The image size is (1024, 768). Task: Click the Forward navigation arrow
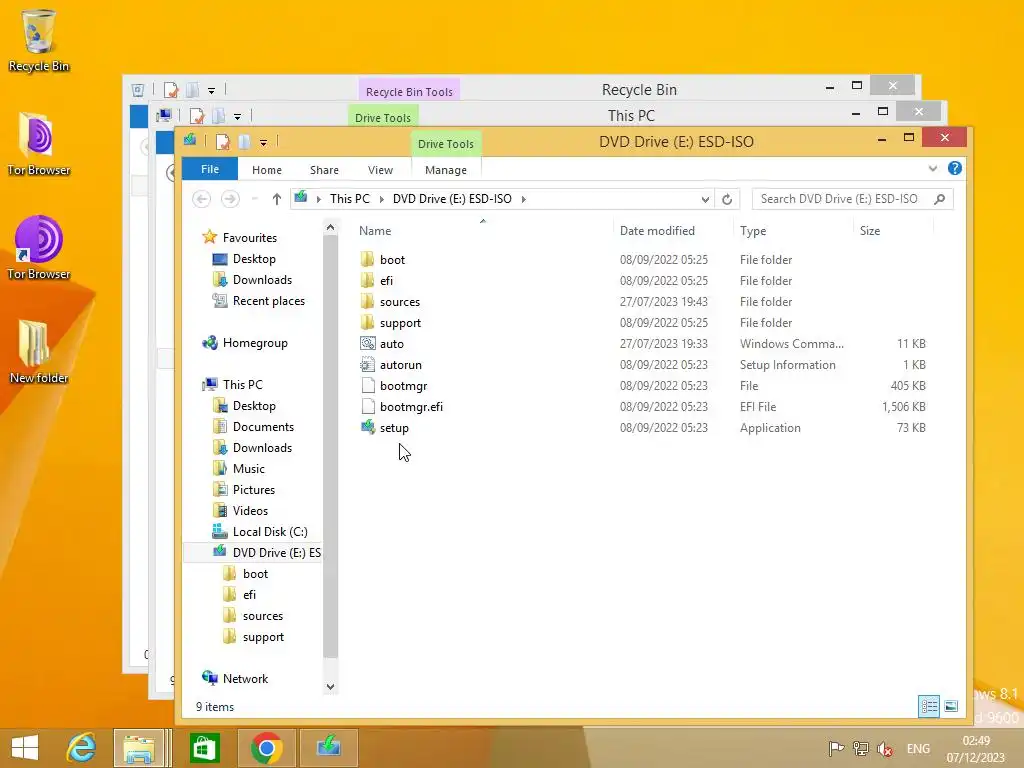point(230,199)
